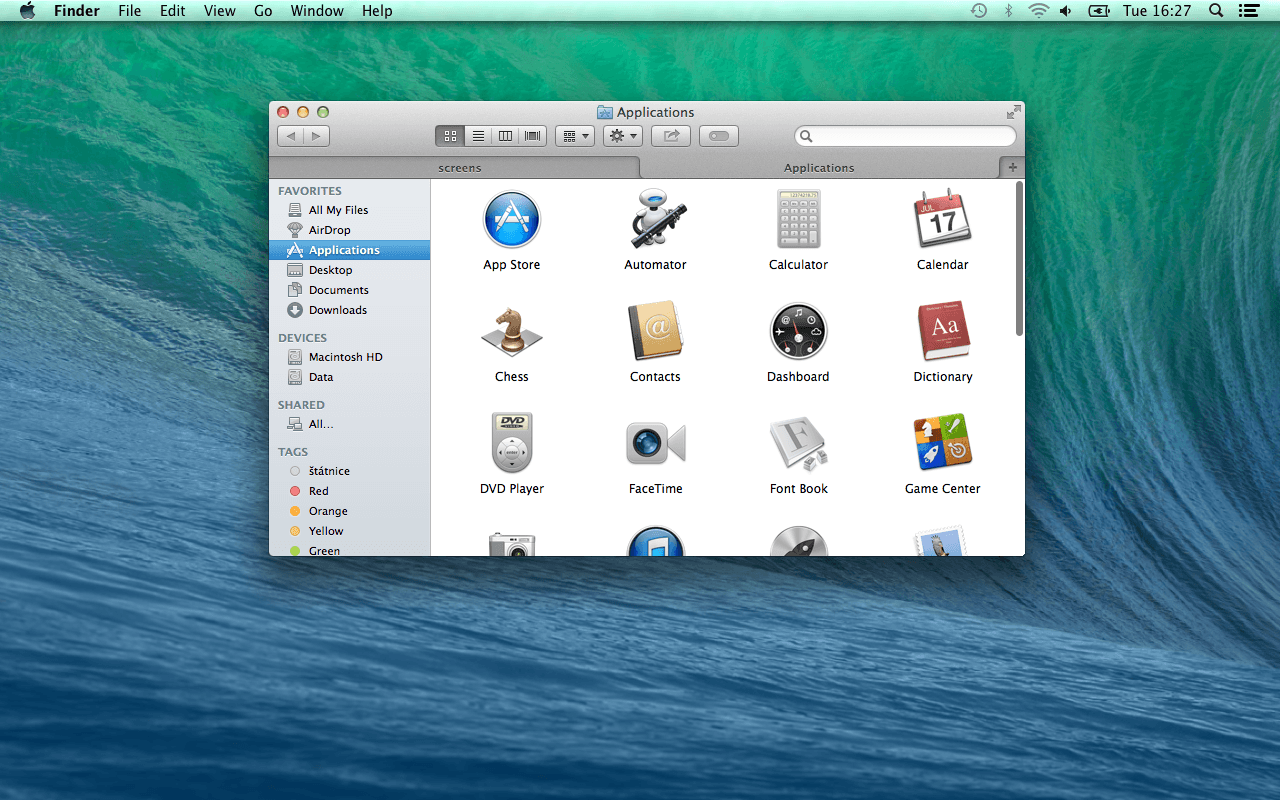
Task: Click the FaceTime label text
Action: 655,489
